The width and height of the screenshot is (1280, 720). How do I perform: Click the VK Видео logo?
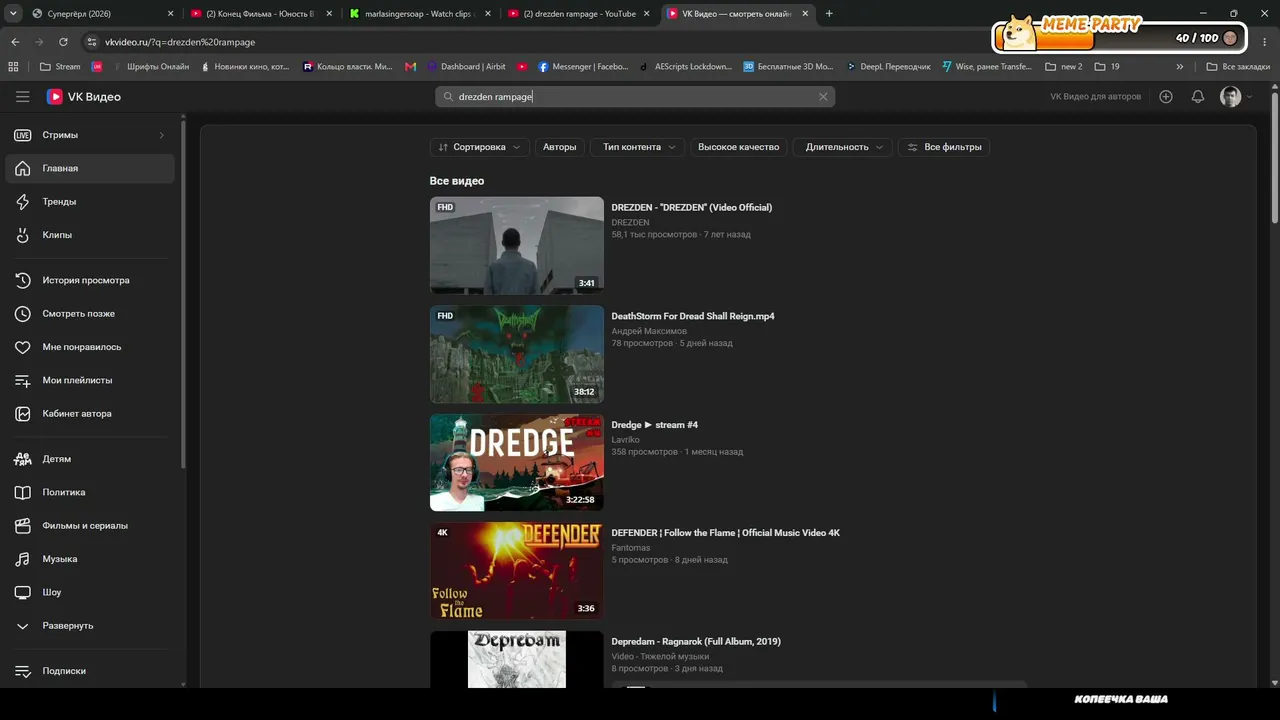pos(84,97)
